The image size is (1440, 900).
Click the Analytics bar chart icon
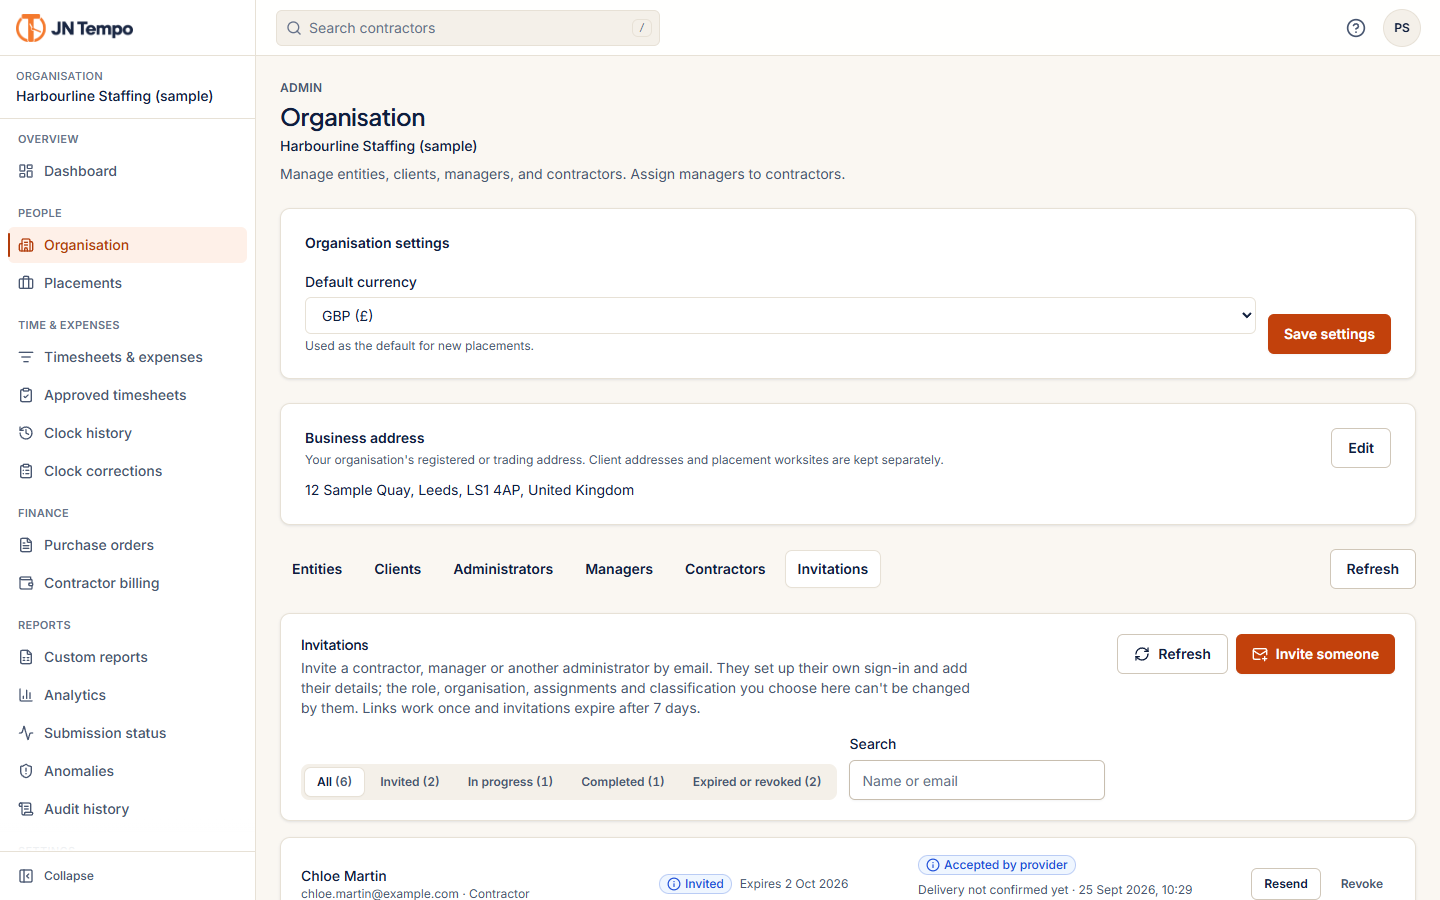click(26, 695)
